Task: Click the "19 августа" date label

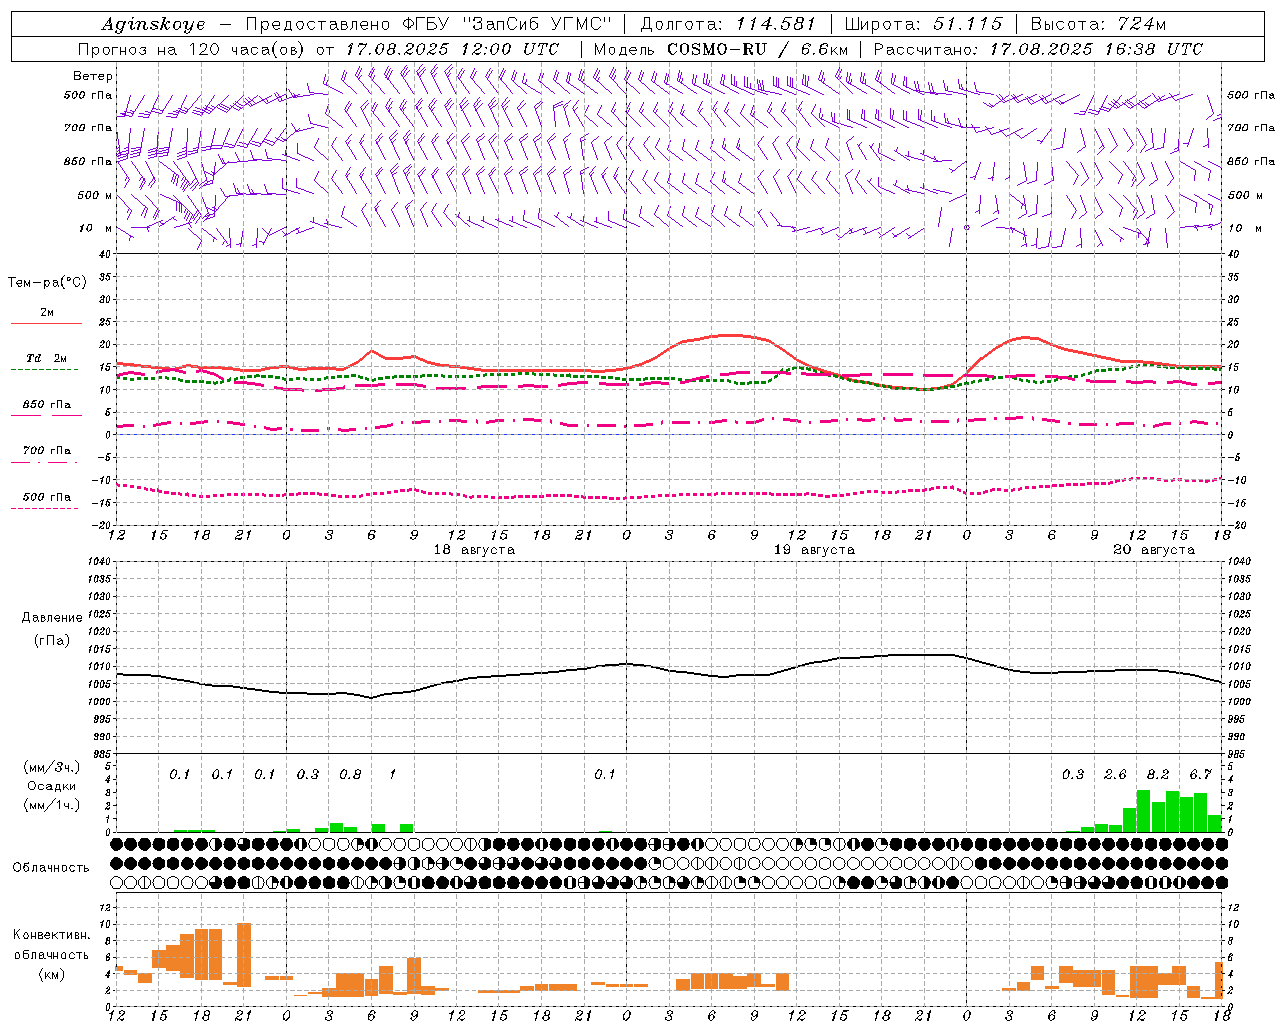Action: pyautogui.click(x=814, y=550)
